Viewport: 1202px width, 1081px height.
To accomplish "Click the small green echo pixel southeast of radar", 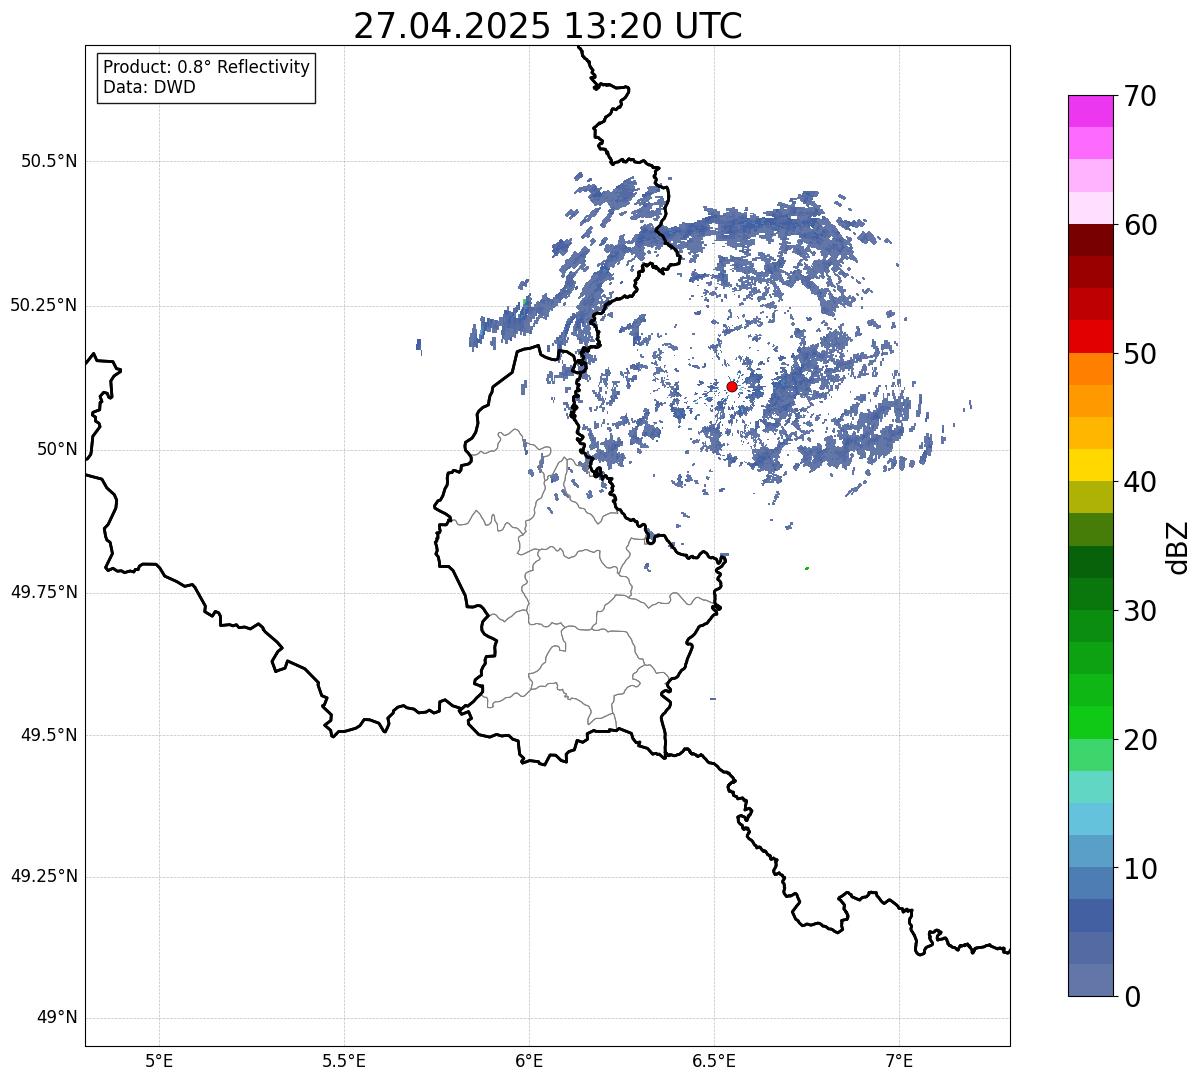I will click(807, 568).
